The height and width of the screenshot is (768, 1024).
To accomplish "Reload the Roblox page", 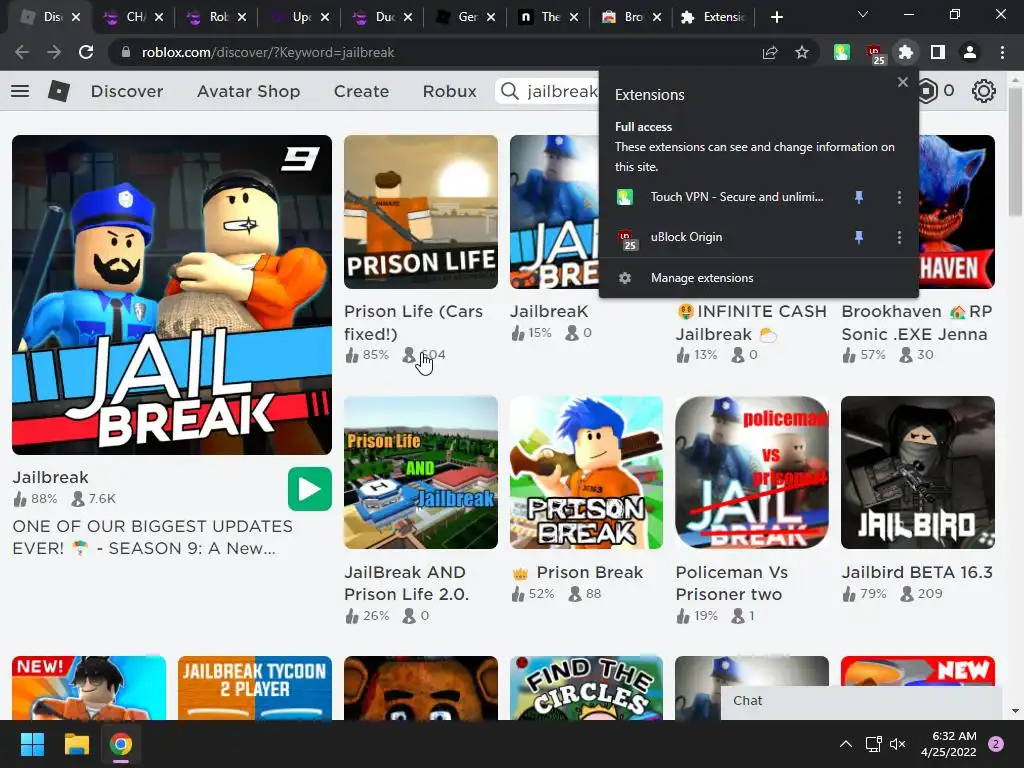I will point(86,52).
